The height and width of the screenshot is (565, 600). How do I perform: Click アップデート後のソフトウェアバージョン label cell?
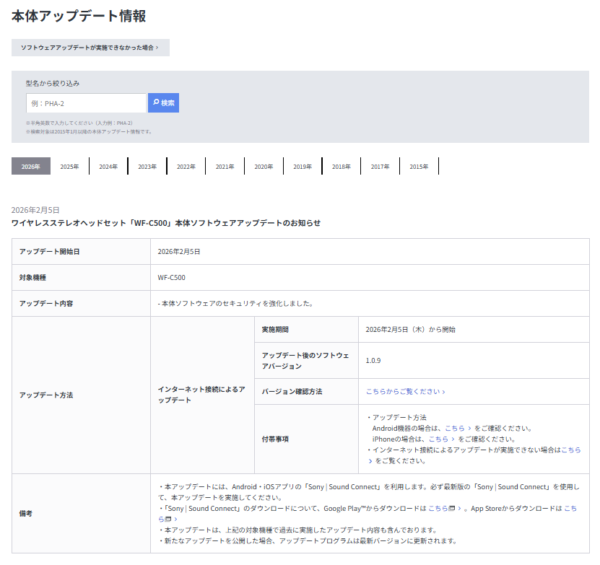pos(306,360)
